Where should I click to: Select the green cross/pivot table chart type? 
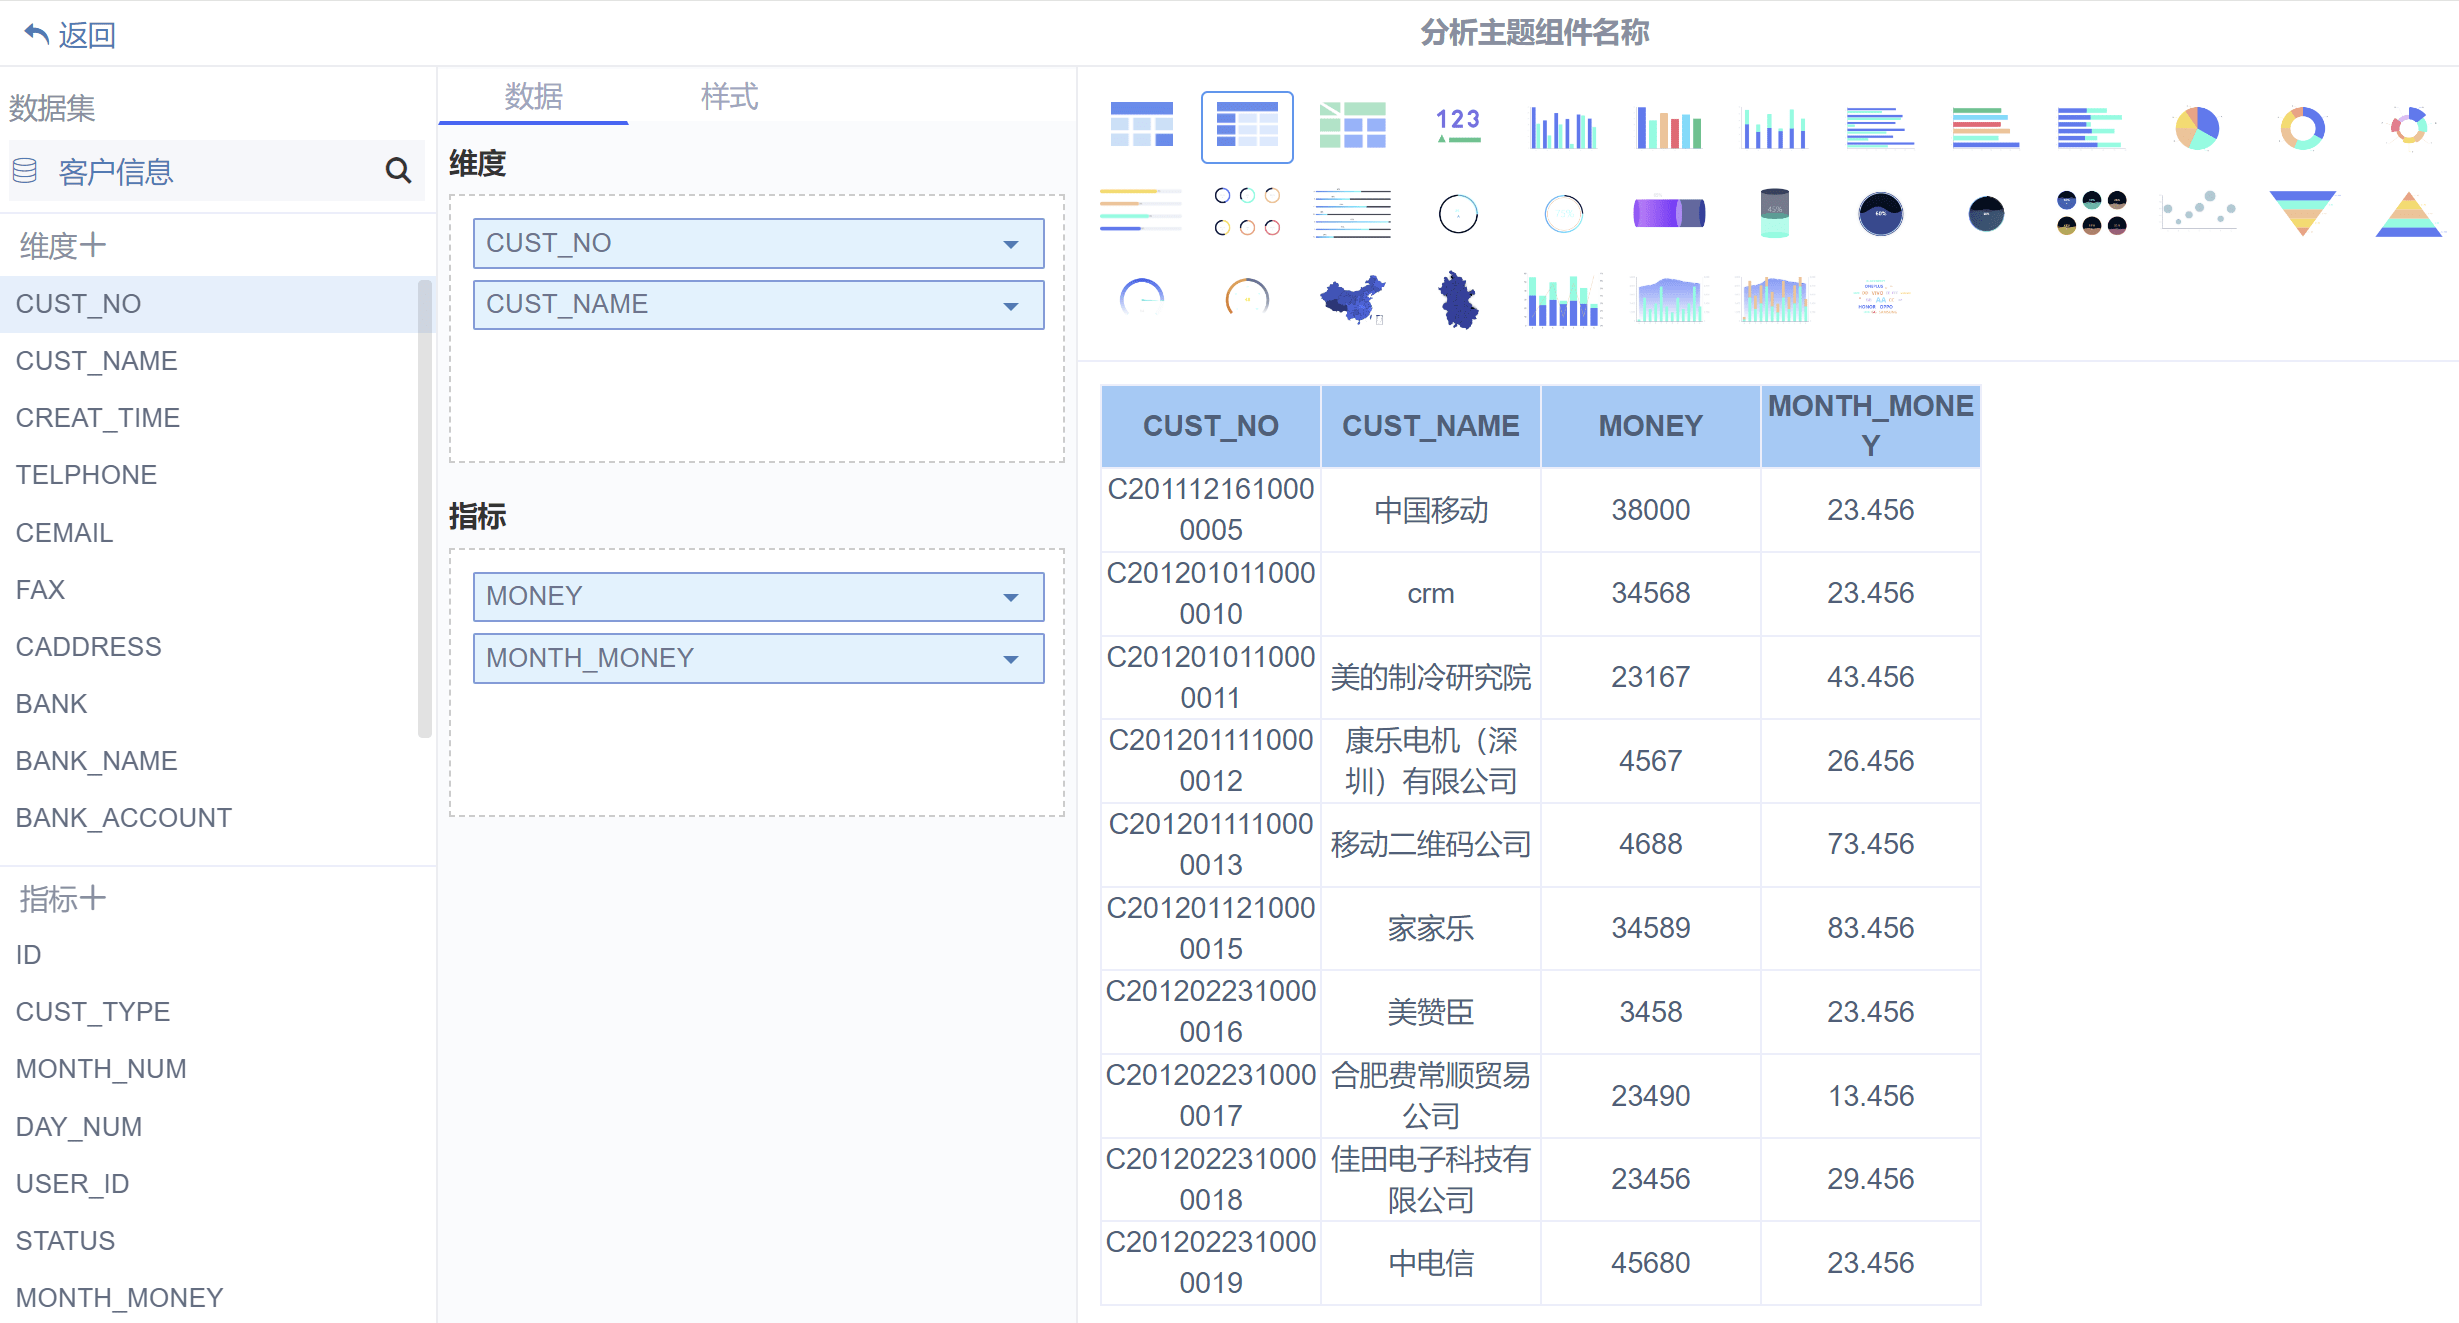(1352, 126)
